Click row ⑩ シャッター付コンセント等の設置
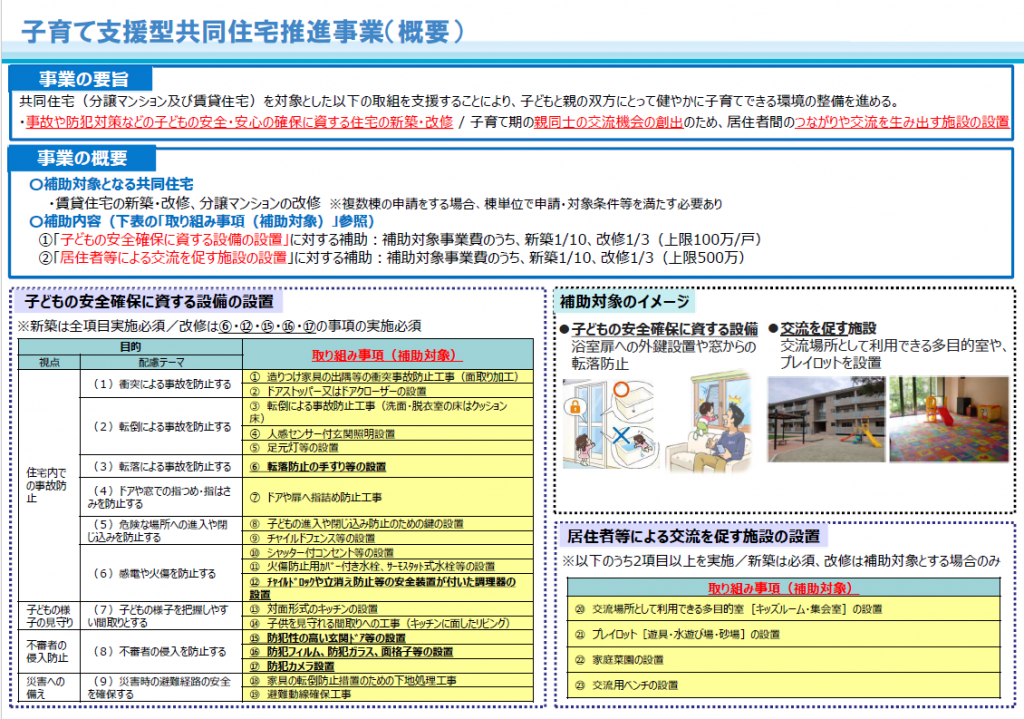 tap(388, 552)
